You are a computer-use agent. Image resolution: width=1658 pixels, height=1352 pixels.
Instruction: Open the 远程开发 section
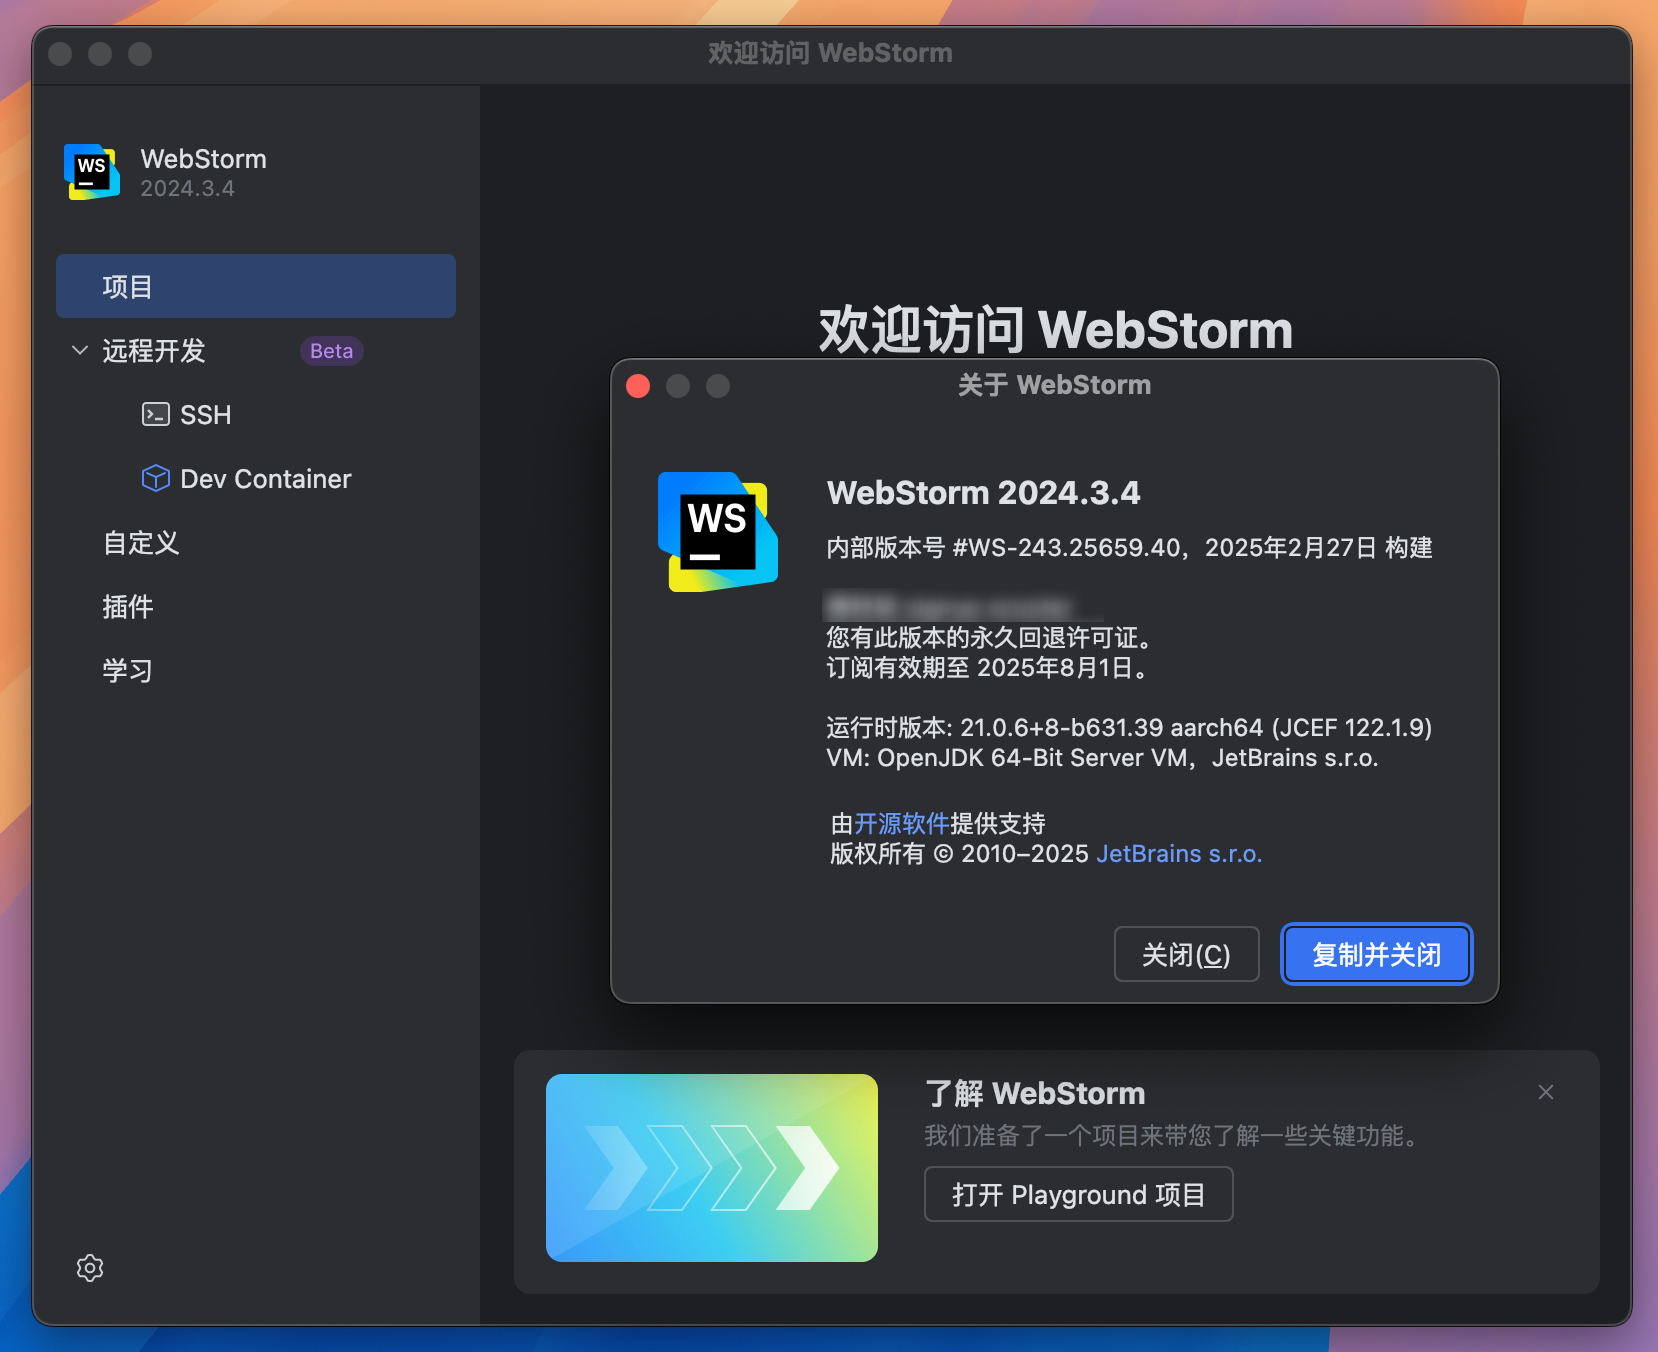click(x=154, y=350)
